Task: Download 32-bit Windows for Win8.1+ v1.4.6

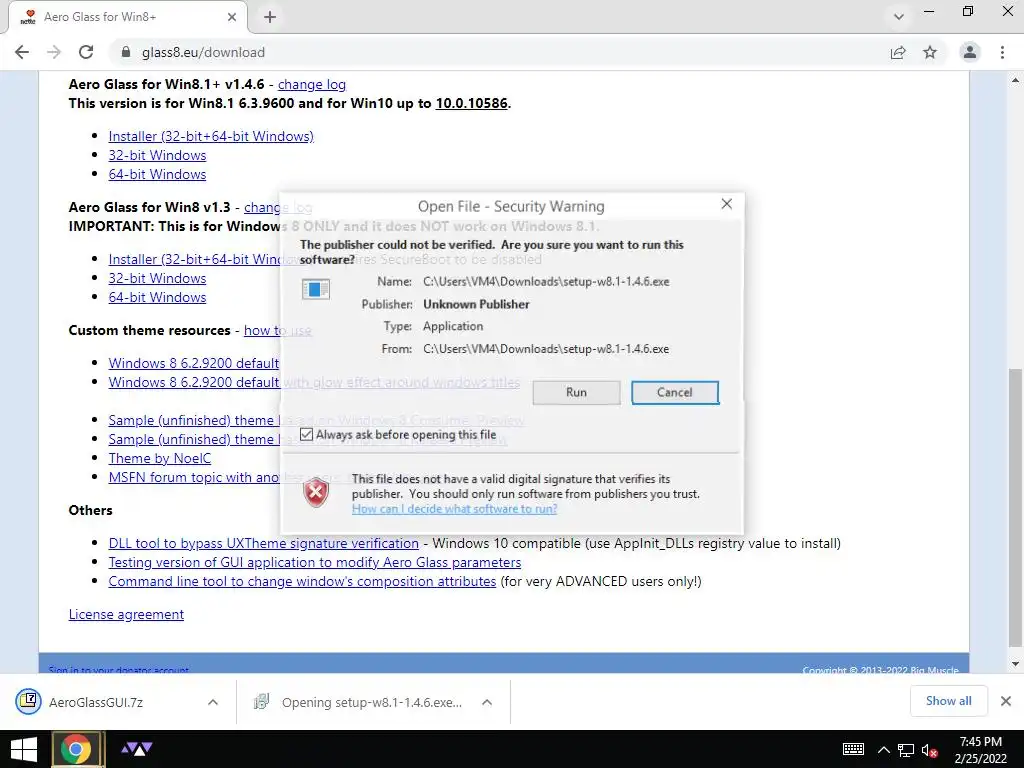Action: (157, 155)
